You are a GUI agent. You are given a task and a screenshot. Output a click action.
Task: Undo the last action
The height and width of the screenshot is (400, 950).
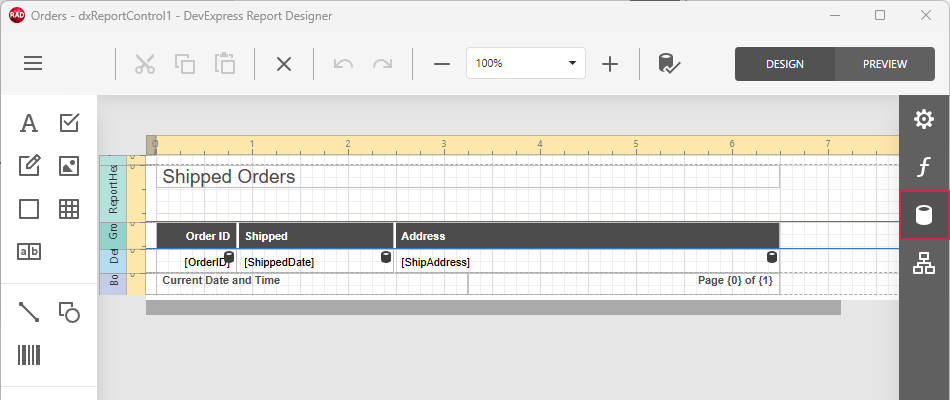(x=344, y=64)
